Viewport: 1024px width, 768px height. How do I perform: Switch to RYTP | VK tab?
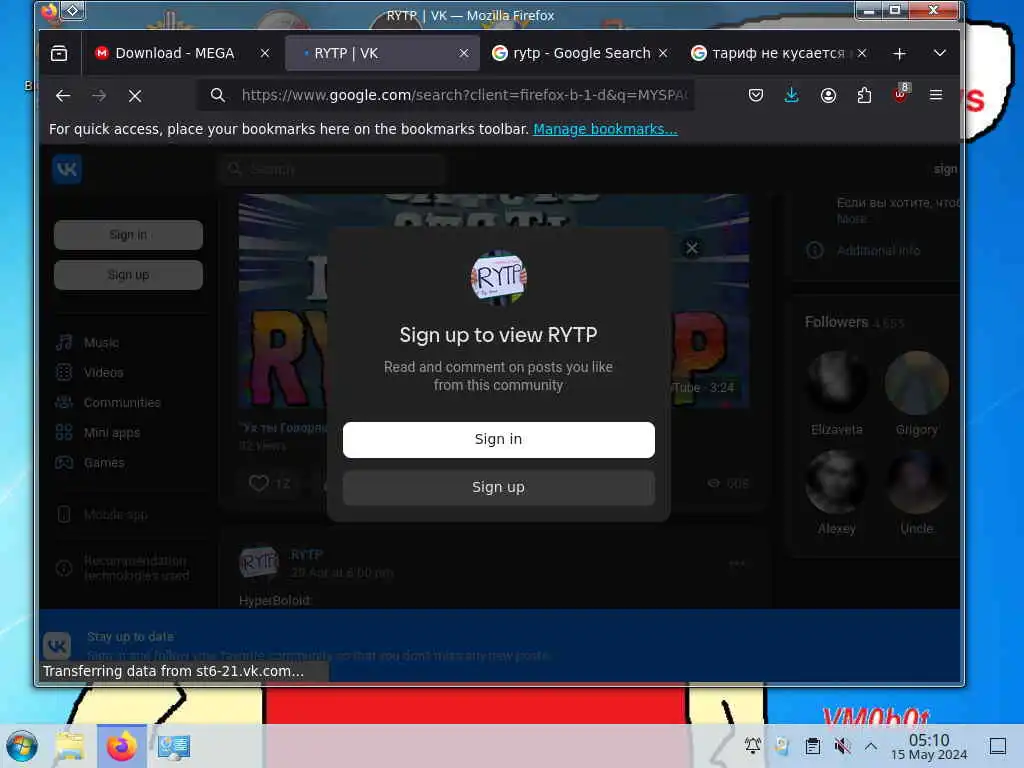(382, 54)
